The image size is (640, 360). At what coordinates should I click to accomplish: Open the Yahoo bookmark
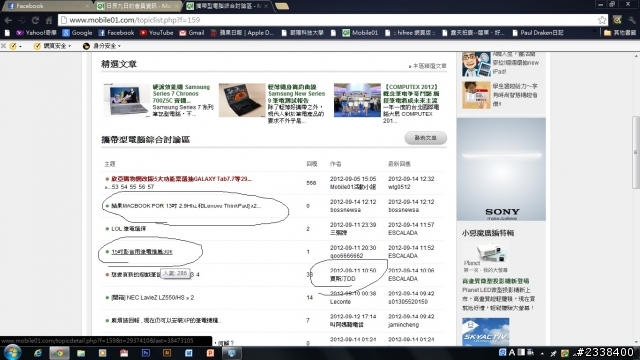[x=36, y=33]
